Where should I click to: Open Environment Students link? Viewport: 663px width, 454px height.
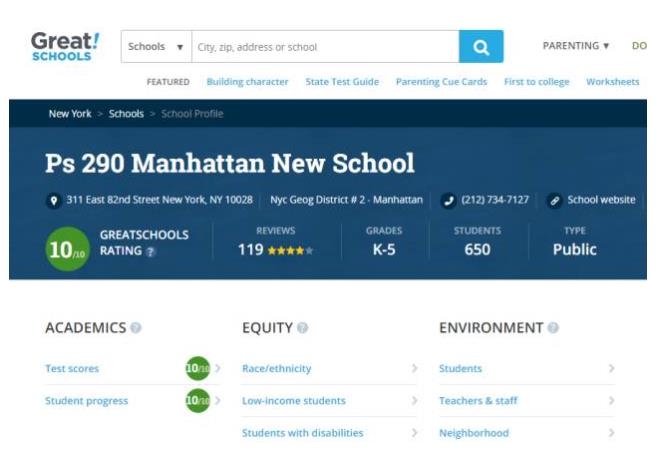click(460, 368)
